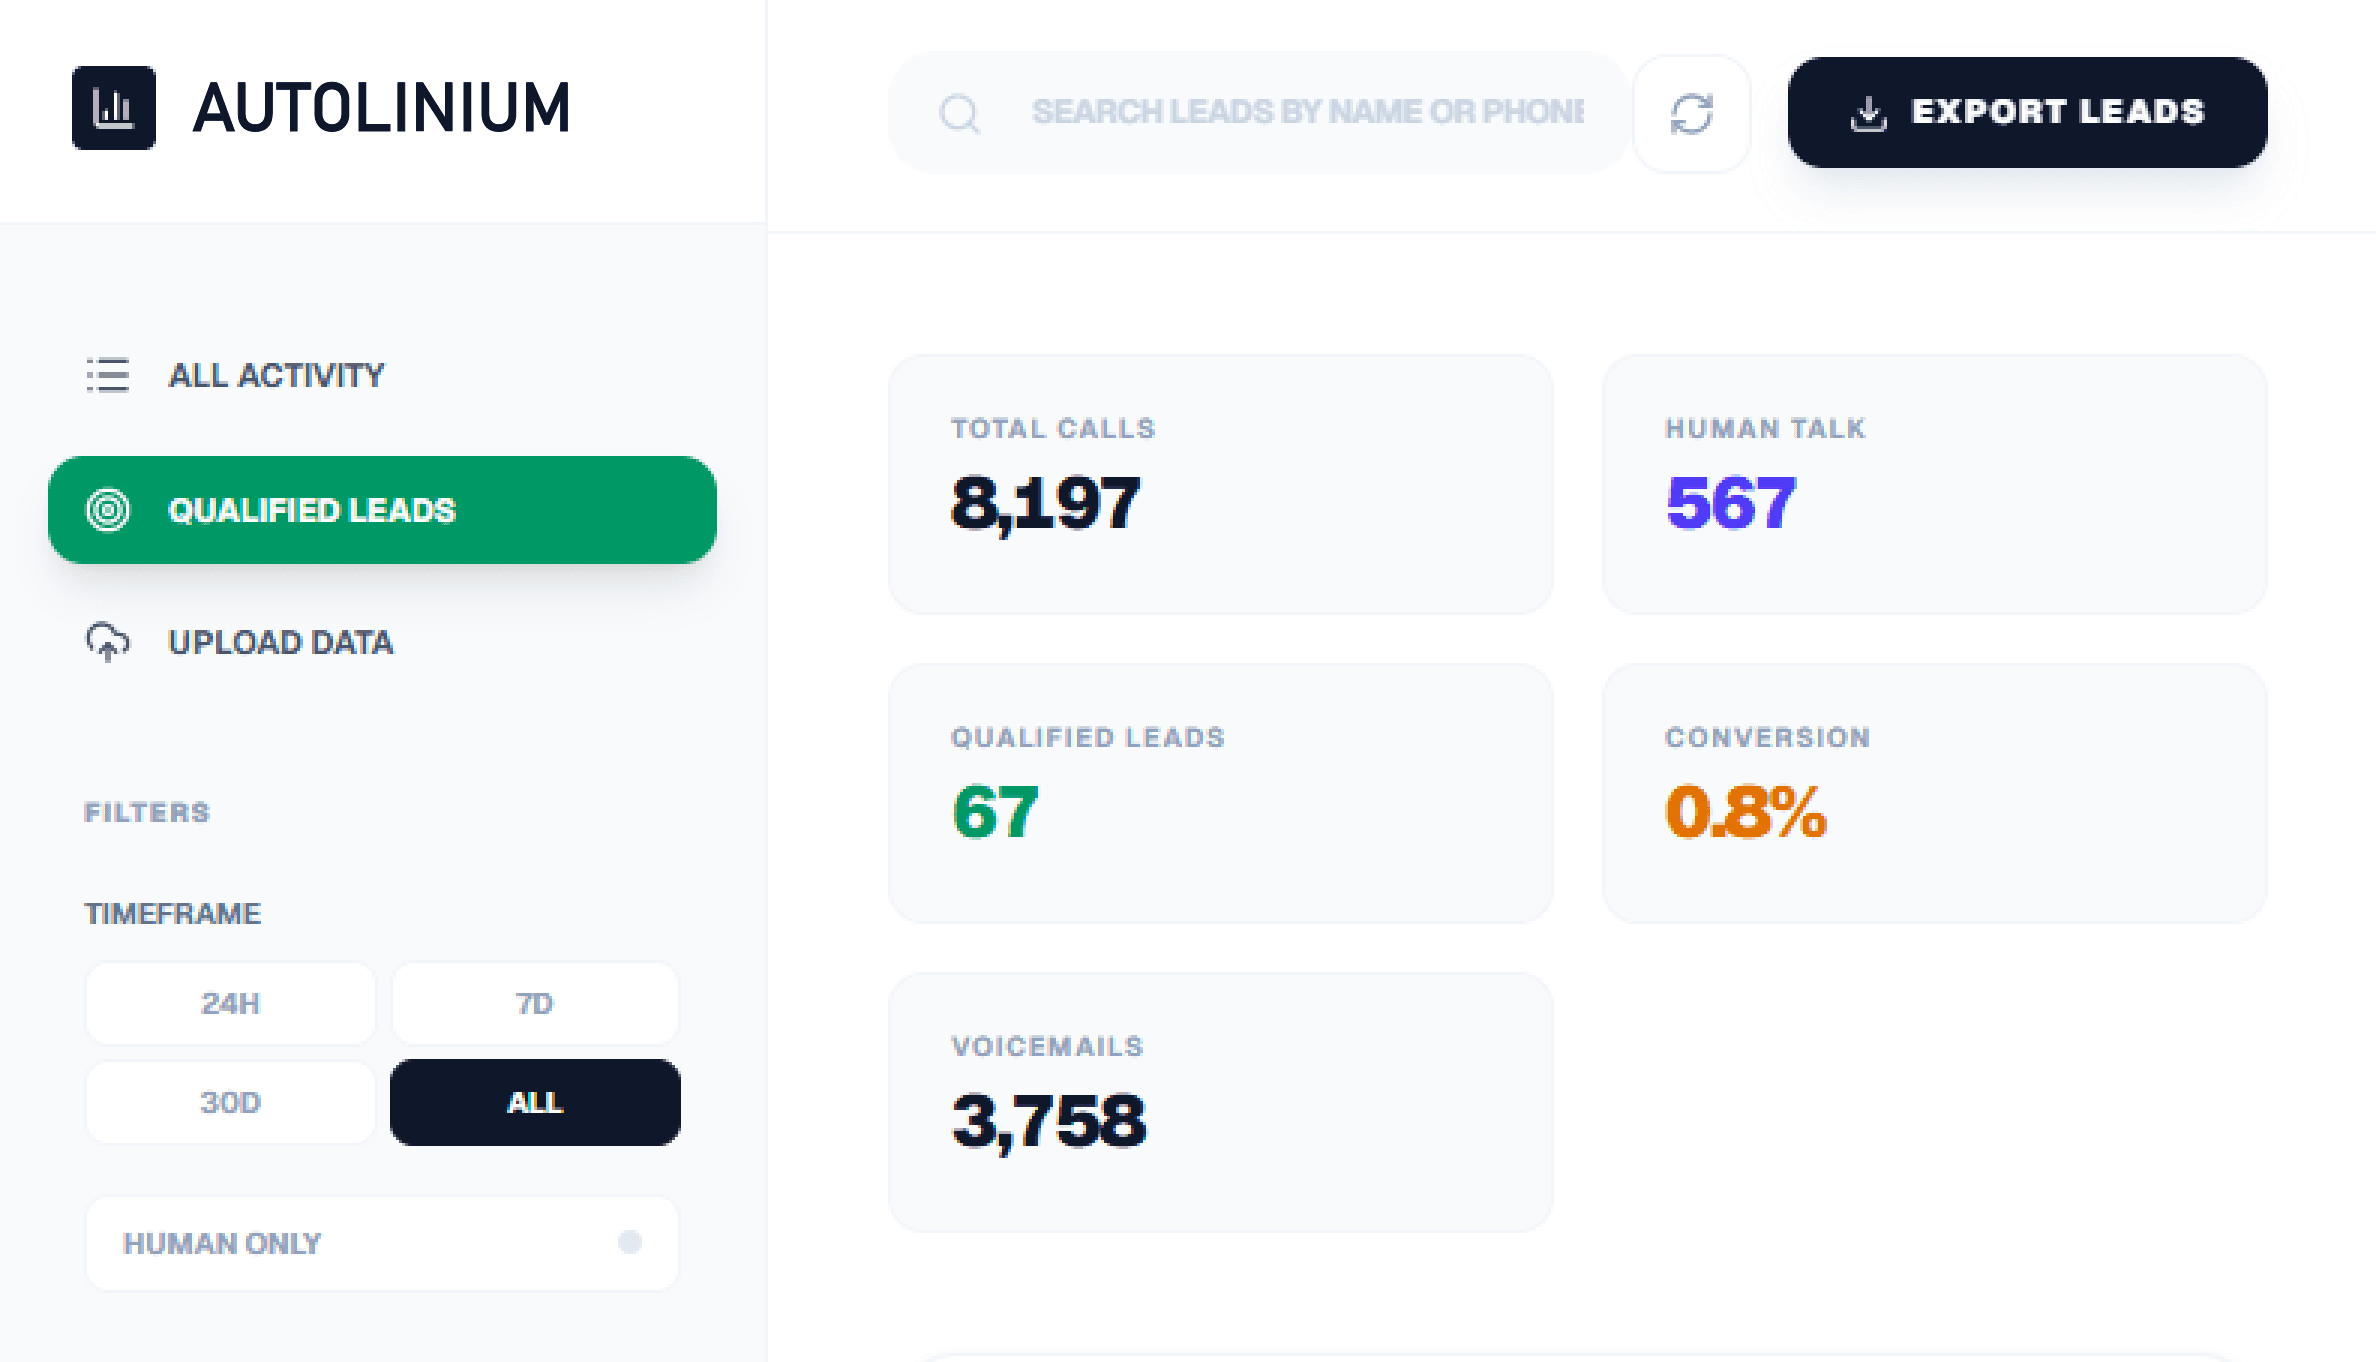Select the 7D timeframe filter
The width and height of the screenshot is (2376, 1362).
click(534, 1003)
